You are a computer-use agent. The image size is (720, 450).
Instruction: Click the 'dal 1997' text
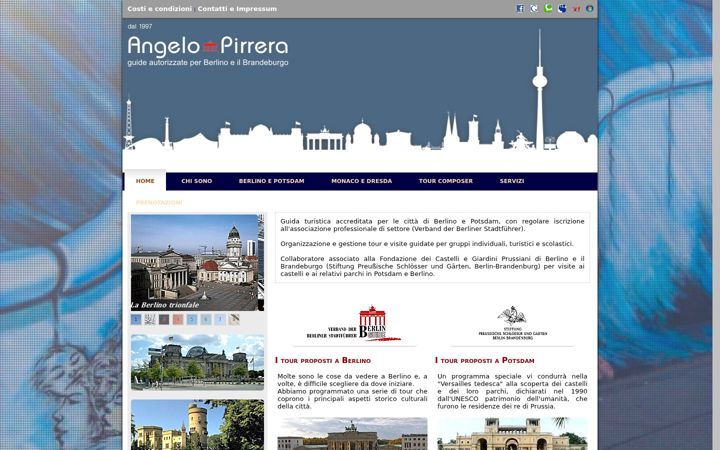(140, 26)
